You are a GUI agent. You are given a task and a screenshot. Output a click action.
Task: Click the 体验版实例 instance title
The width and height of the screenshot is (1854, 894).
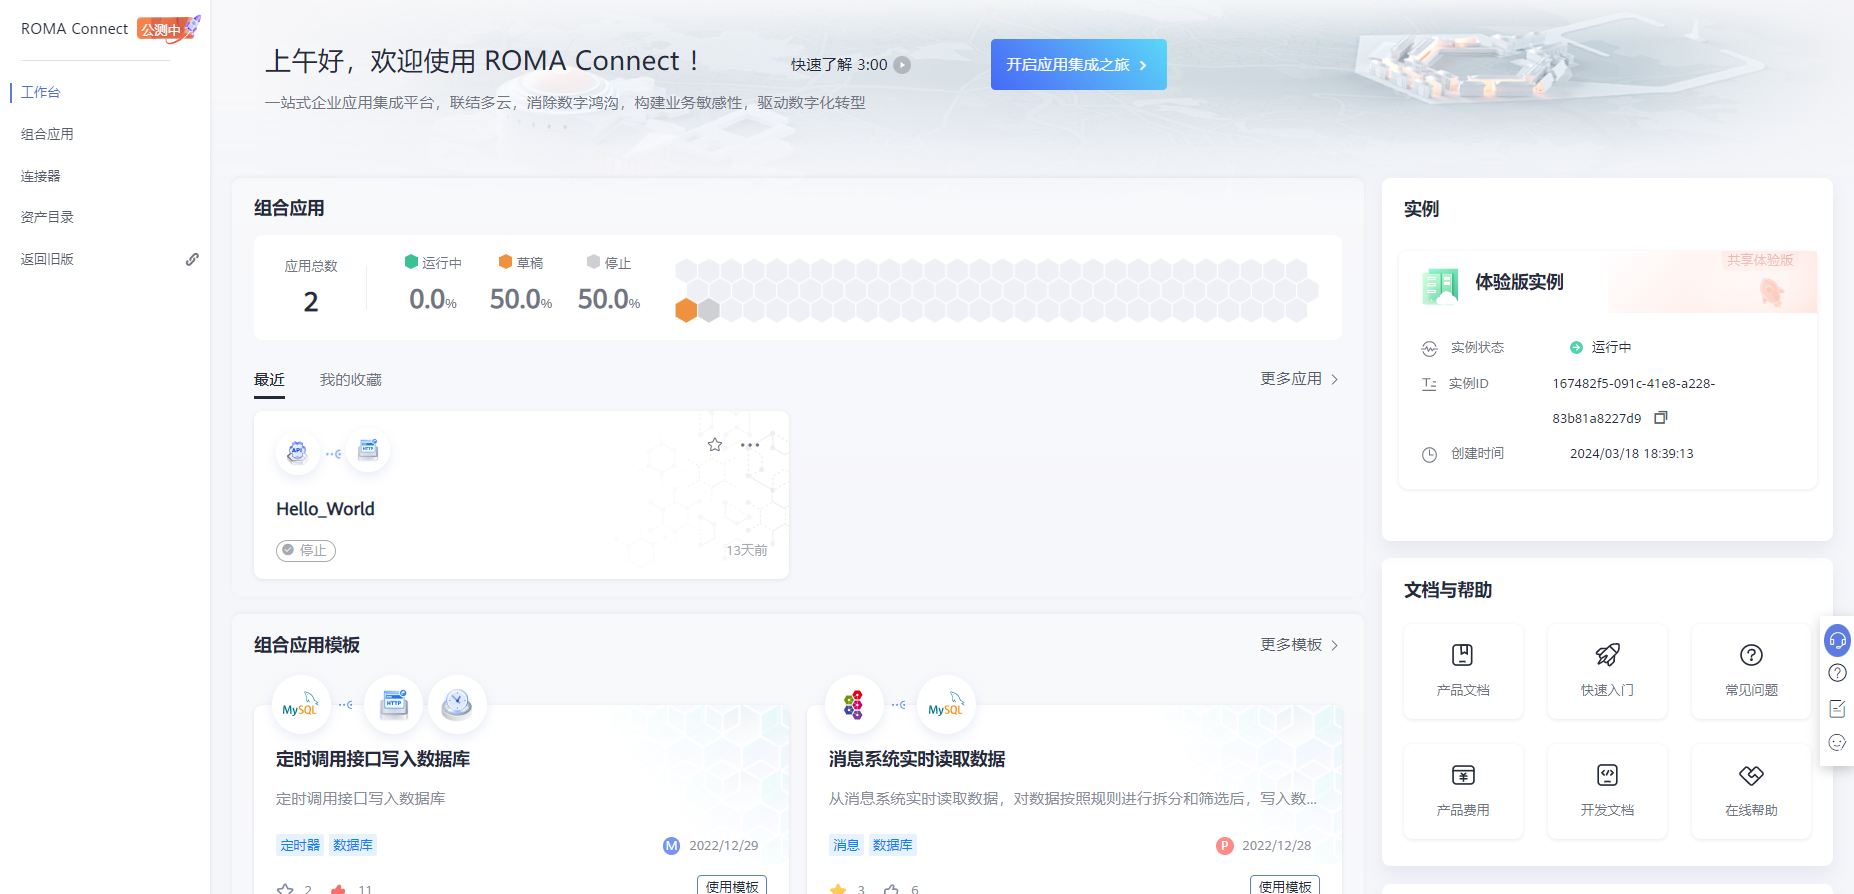[x=1519, y=282]
